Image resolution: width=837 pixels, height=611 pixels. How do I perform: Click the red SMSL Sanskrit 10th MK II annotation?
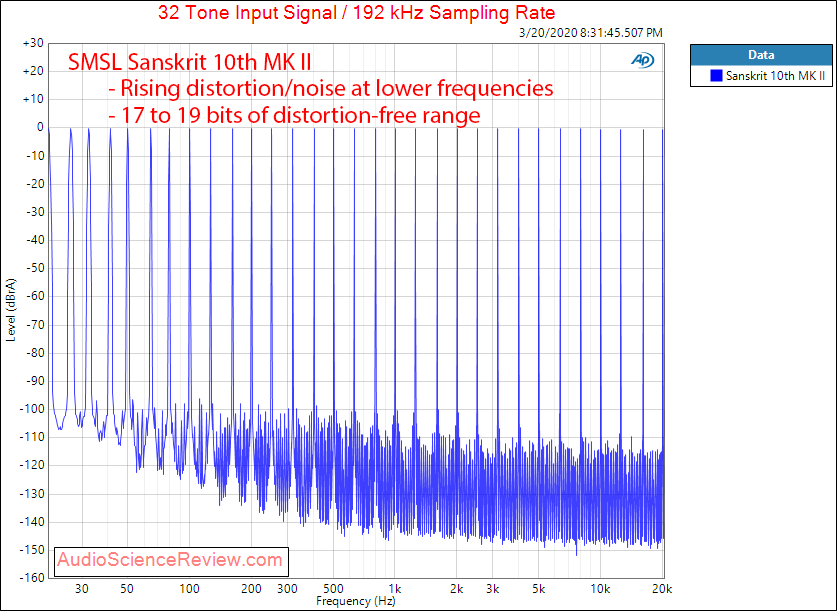coord(189,62)
